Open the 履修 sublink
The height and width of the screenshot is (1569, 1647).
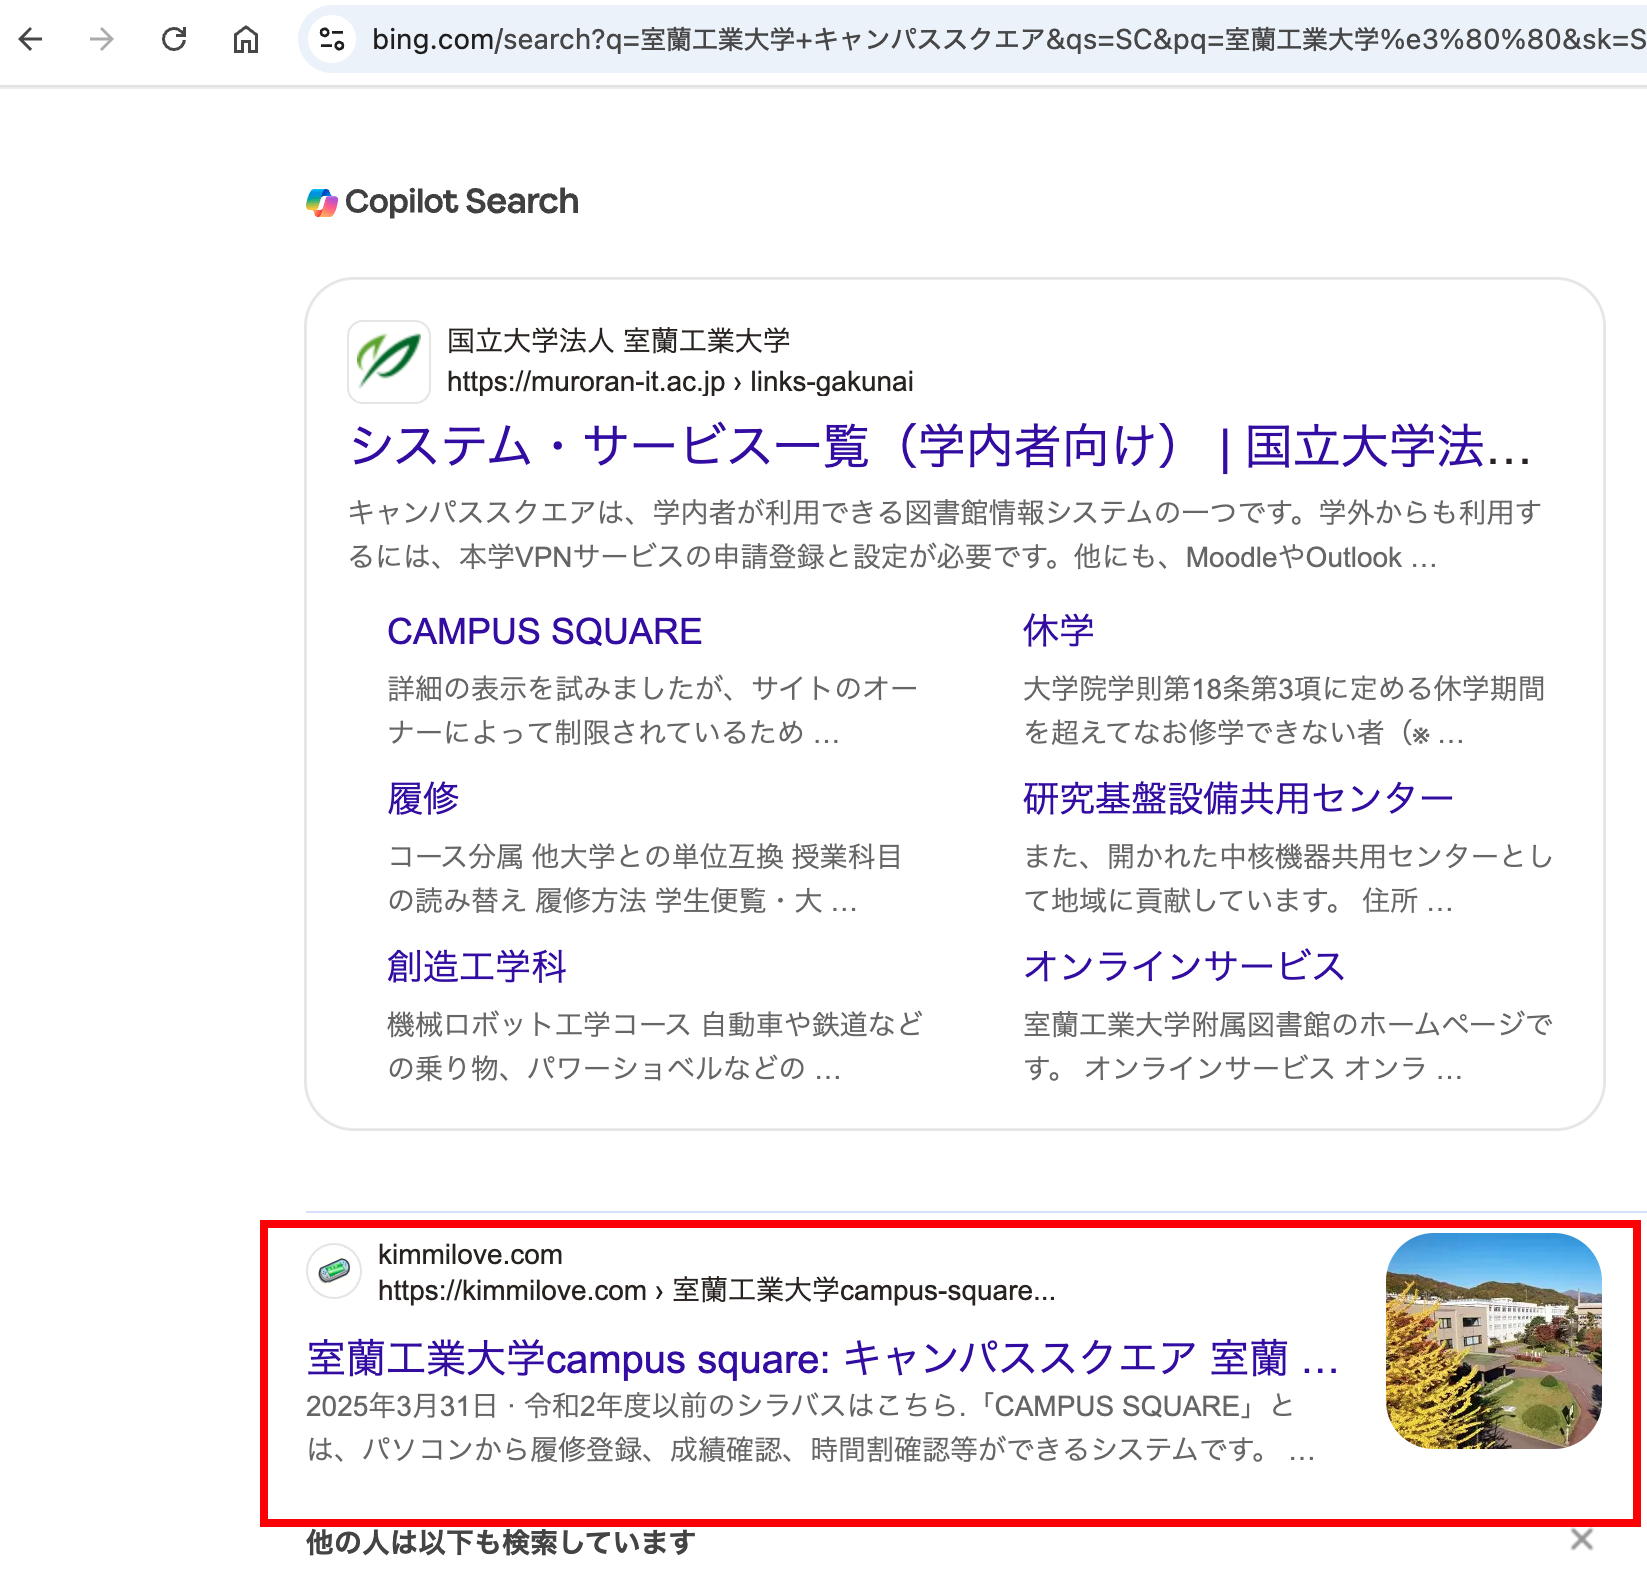423,799
